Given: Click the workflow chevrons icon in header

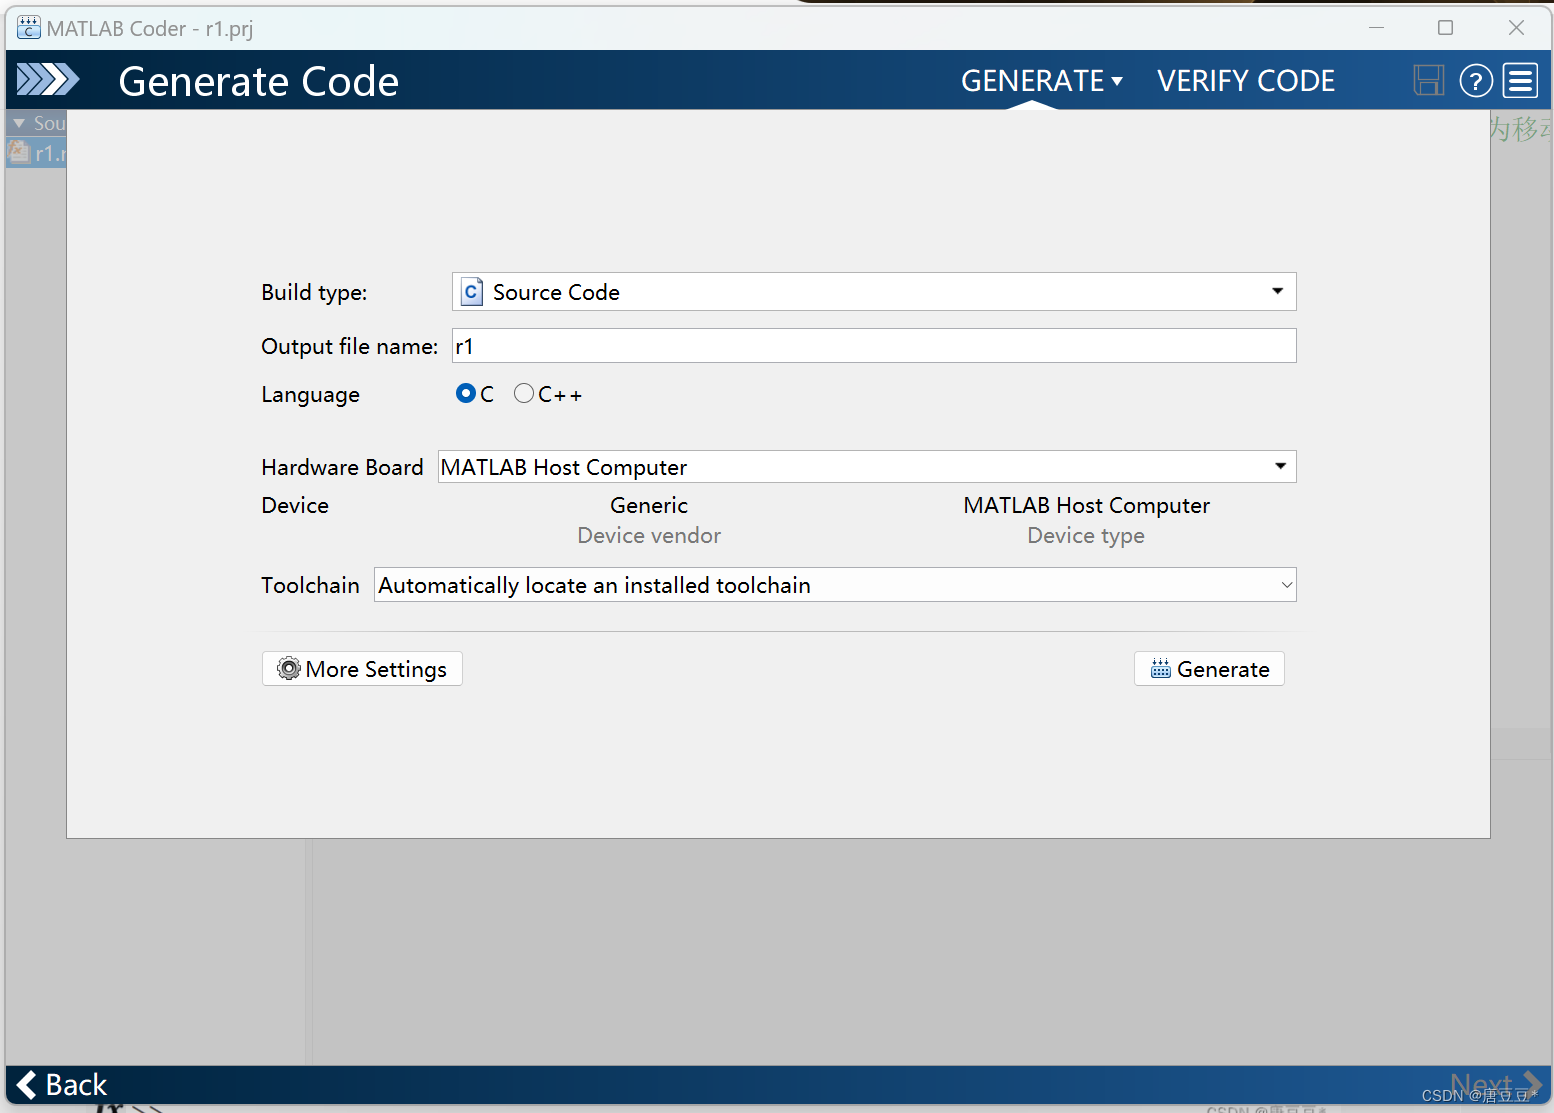Looking at the screenshot, I should click(48, 79).
